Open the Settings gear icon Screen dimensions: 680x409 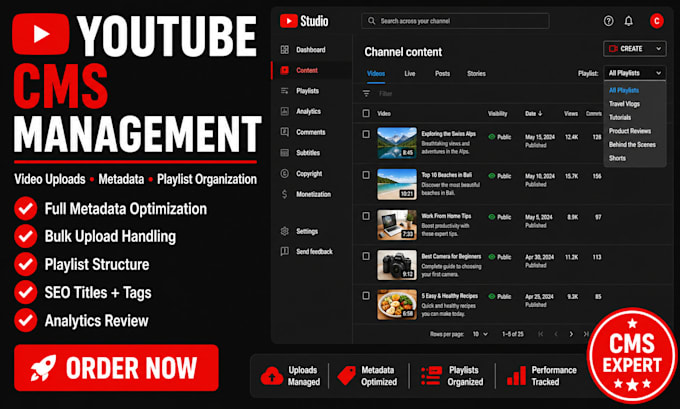(284, 231)
